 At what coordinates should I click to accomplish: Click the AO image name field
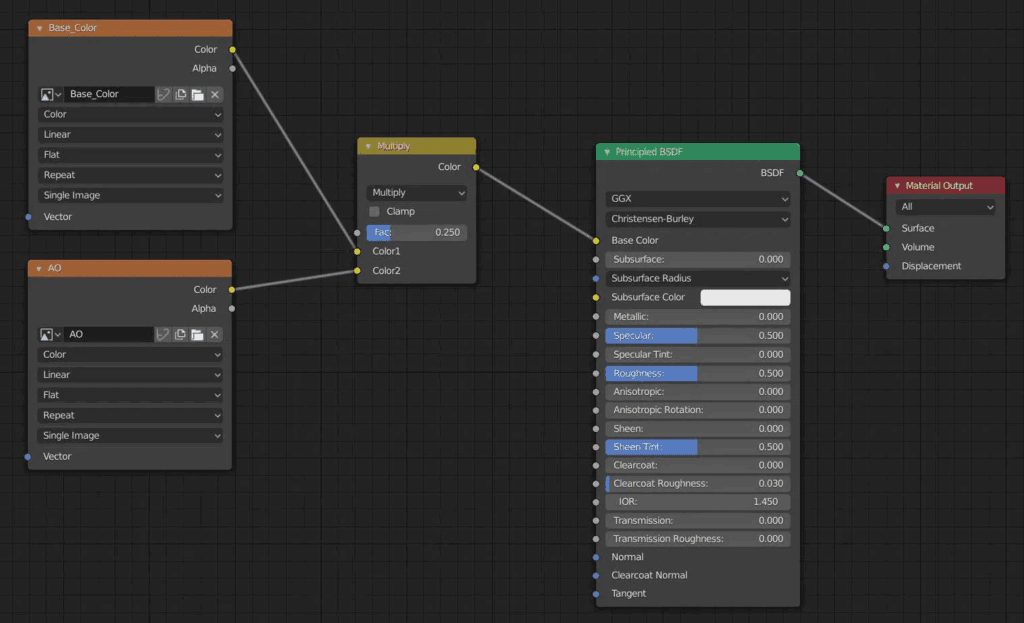(108, 334)
